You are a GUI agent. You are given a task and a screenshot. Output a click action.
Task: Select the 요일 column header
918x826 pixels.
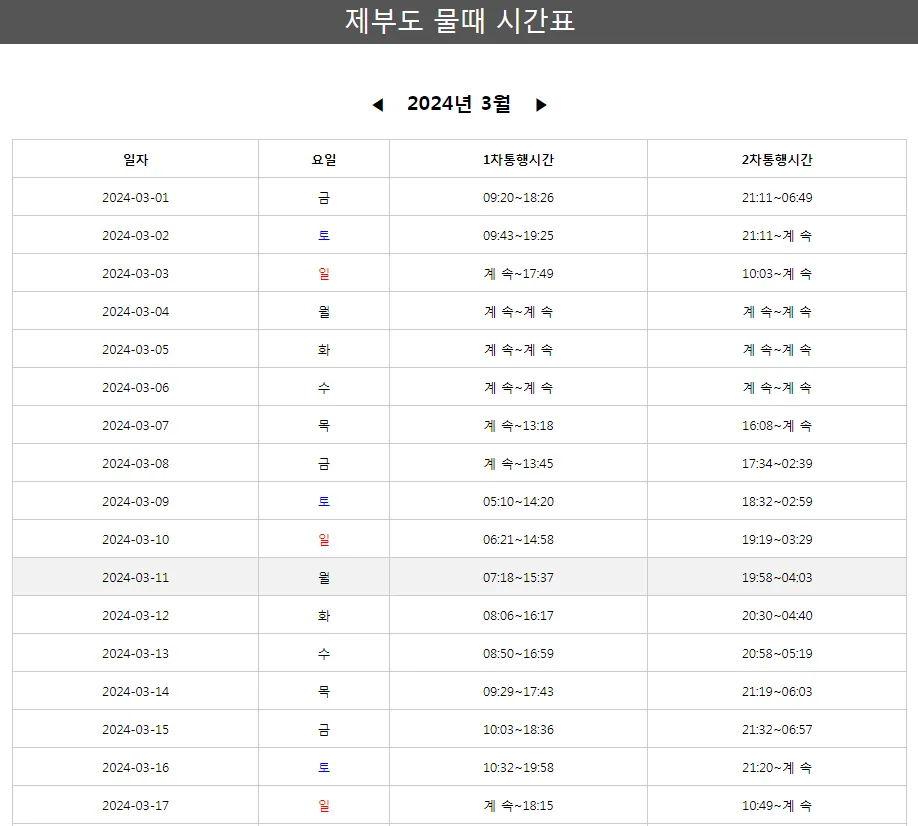(x=323, y=158)
